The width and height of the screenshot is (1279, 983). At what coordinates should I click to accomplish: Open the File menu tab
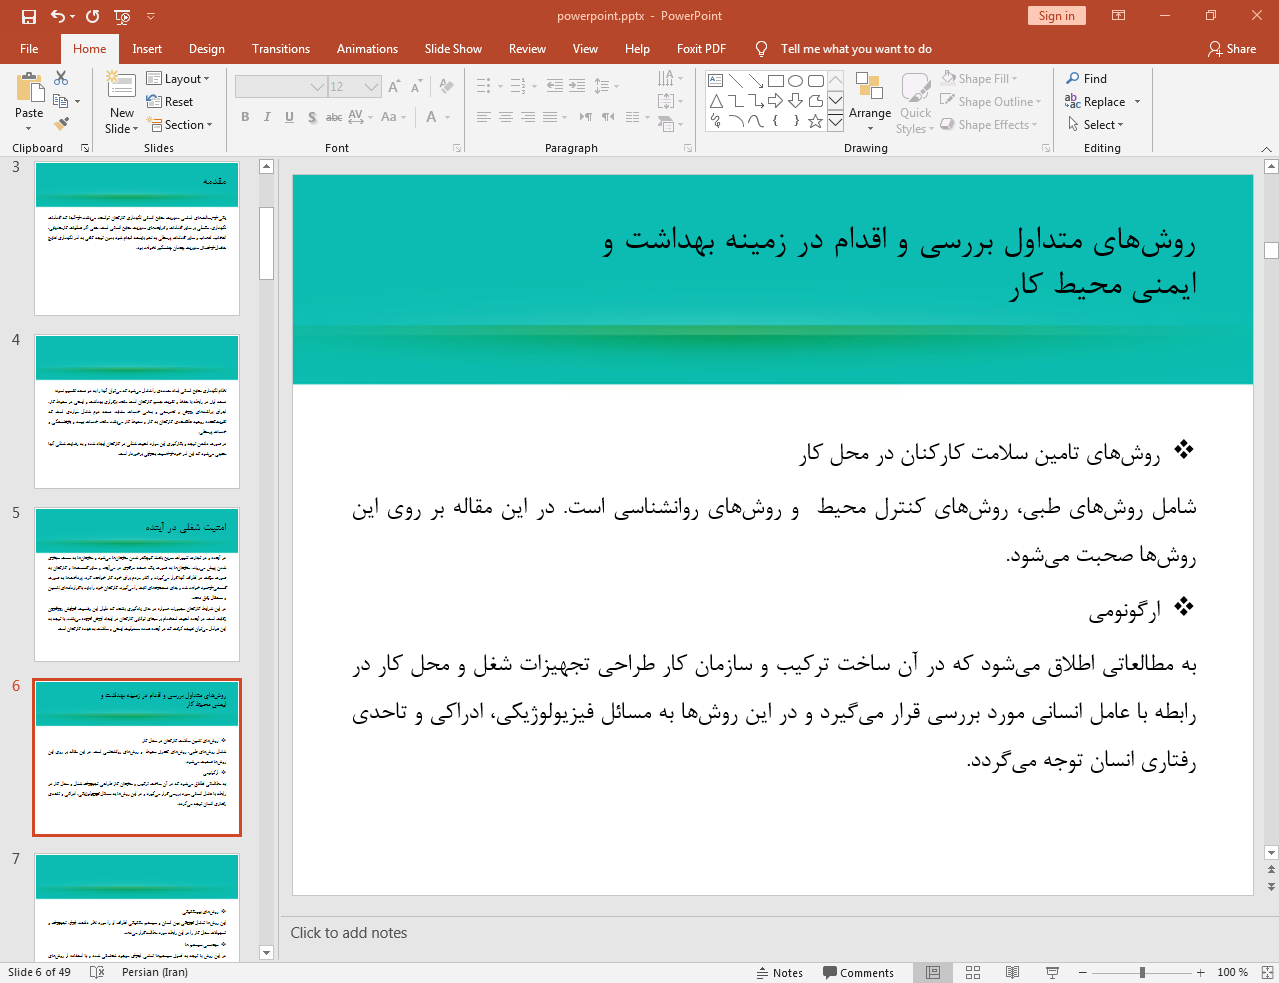tap(29, 49)
